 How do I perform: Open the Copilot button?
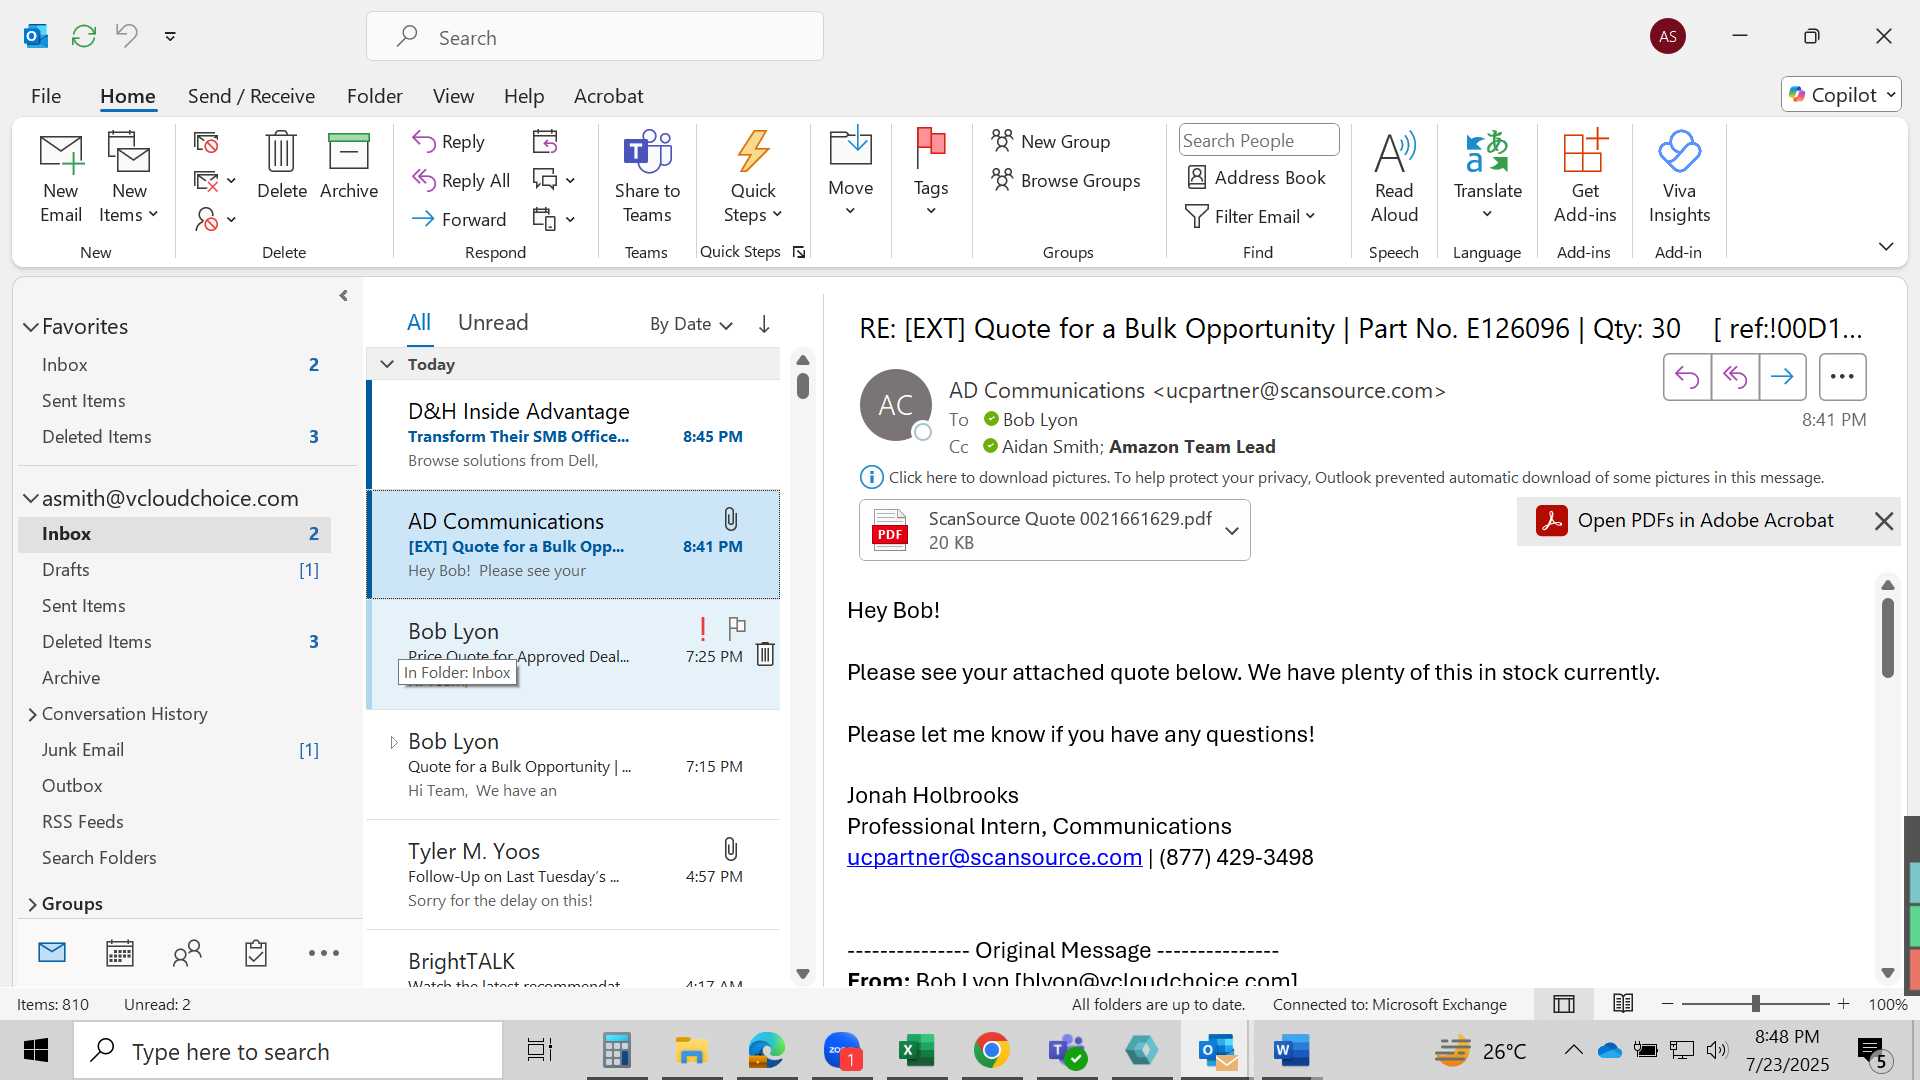pyautogui.click(x=1841, y=94)
